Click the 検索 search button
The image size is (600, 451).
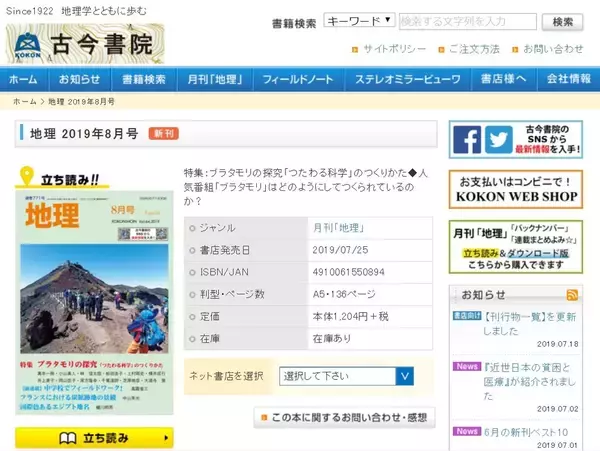tap(562, 22)
